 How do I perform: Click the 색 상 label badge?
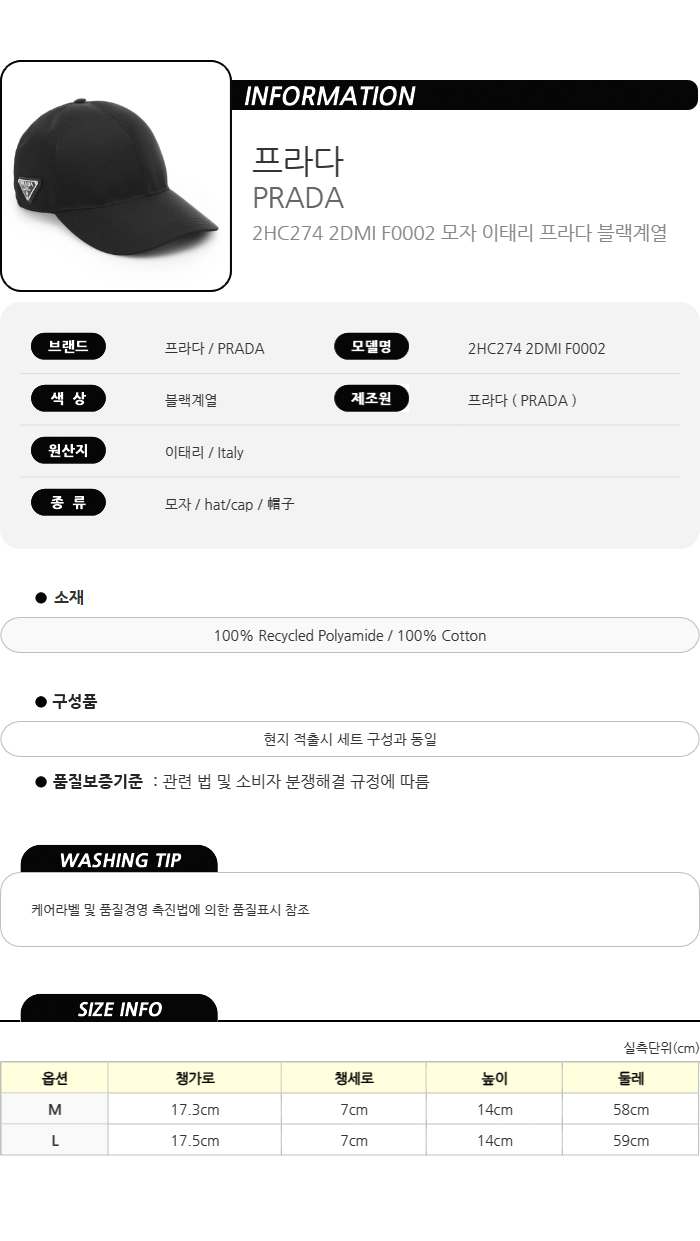(68, 399)
